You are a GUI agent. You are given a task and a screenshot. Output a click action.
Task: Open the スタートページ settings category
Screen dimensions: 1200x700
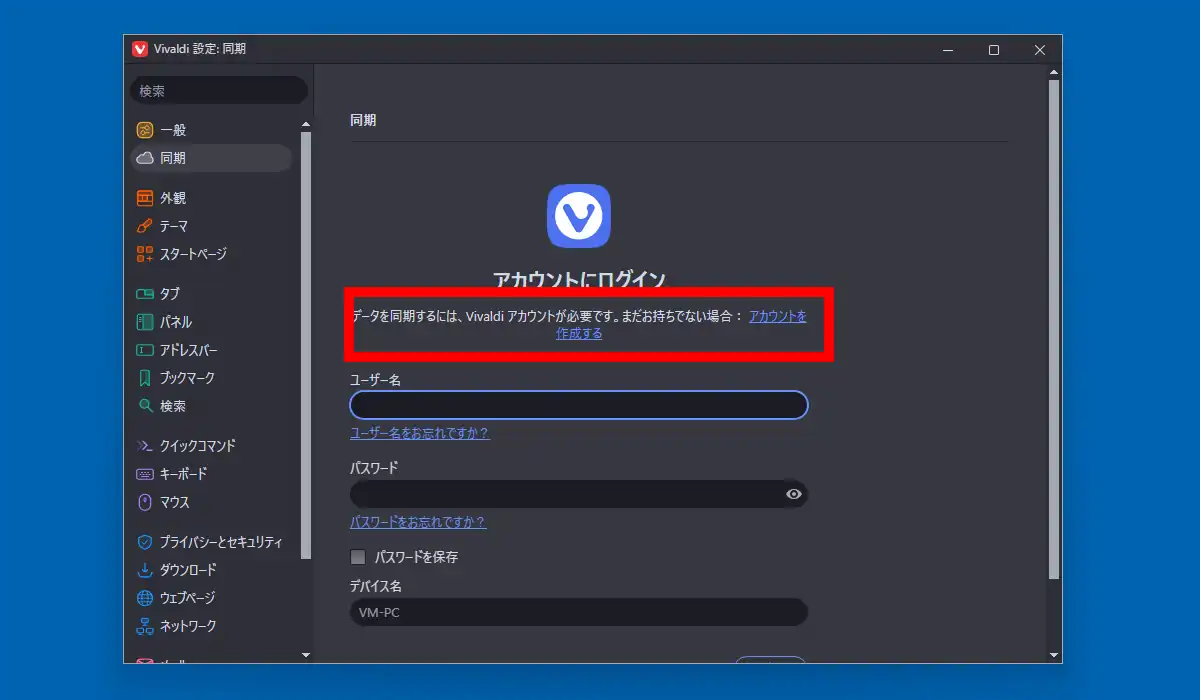click(211, 254)
